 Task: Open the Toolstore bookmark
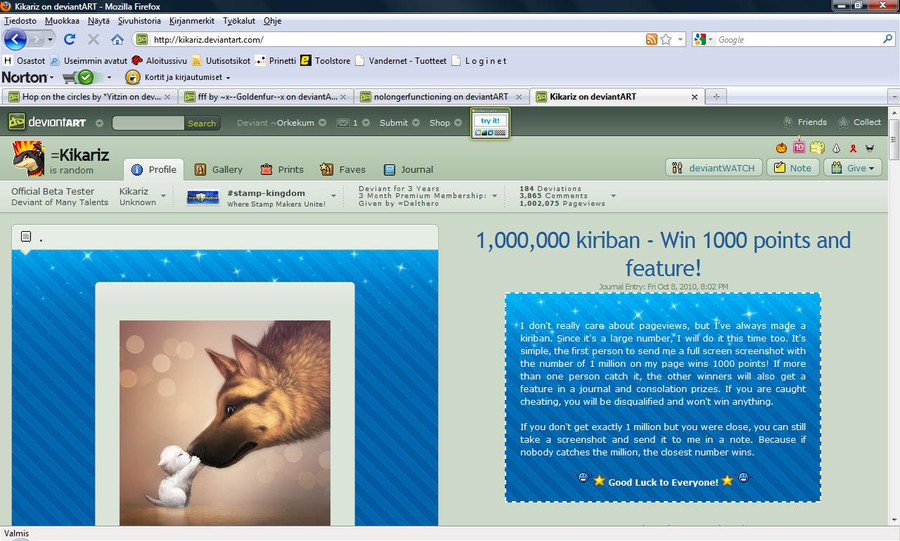(x=325, y=61)
